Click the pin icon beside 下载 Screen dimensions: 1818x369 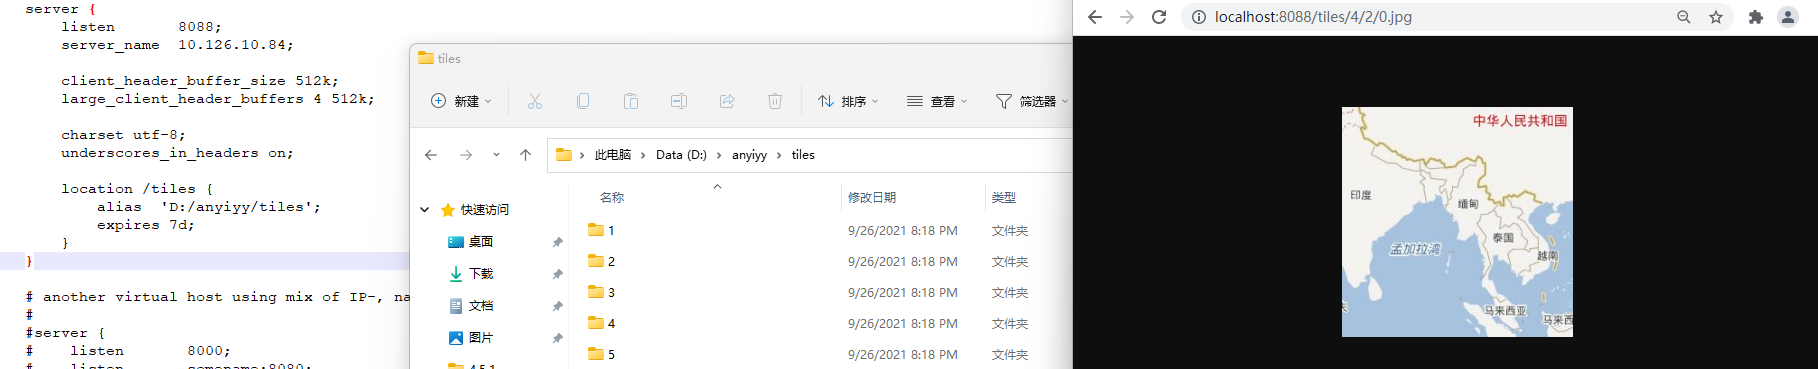click(557, 274)
